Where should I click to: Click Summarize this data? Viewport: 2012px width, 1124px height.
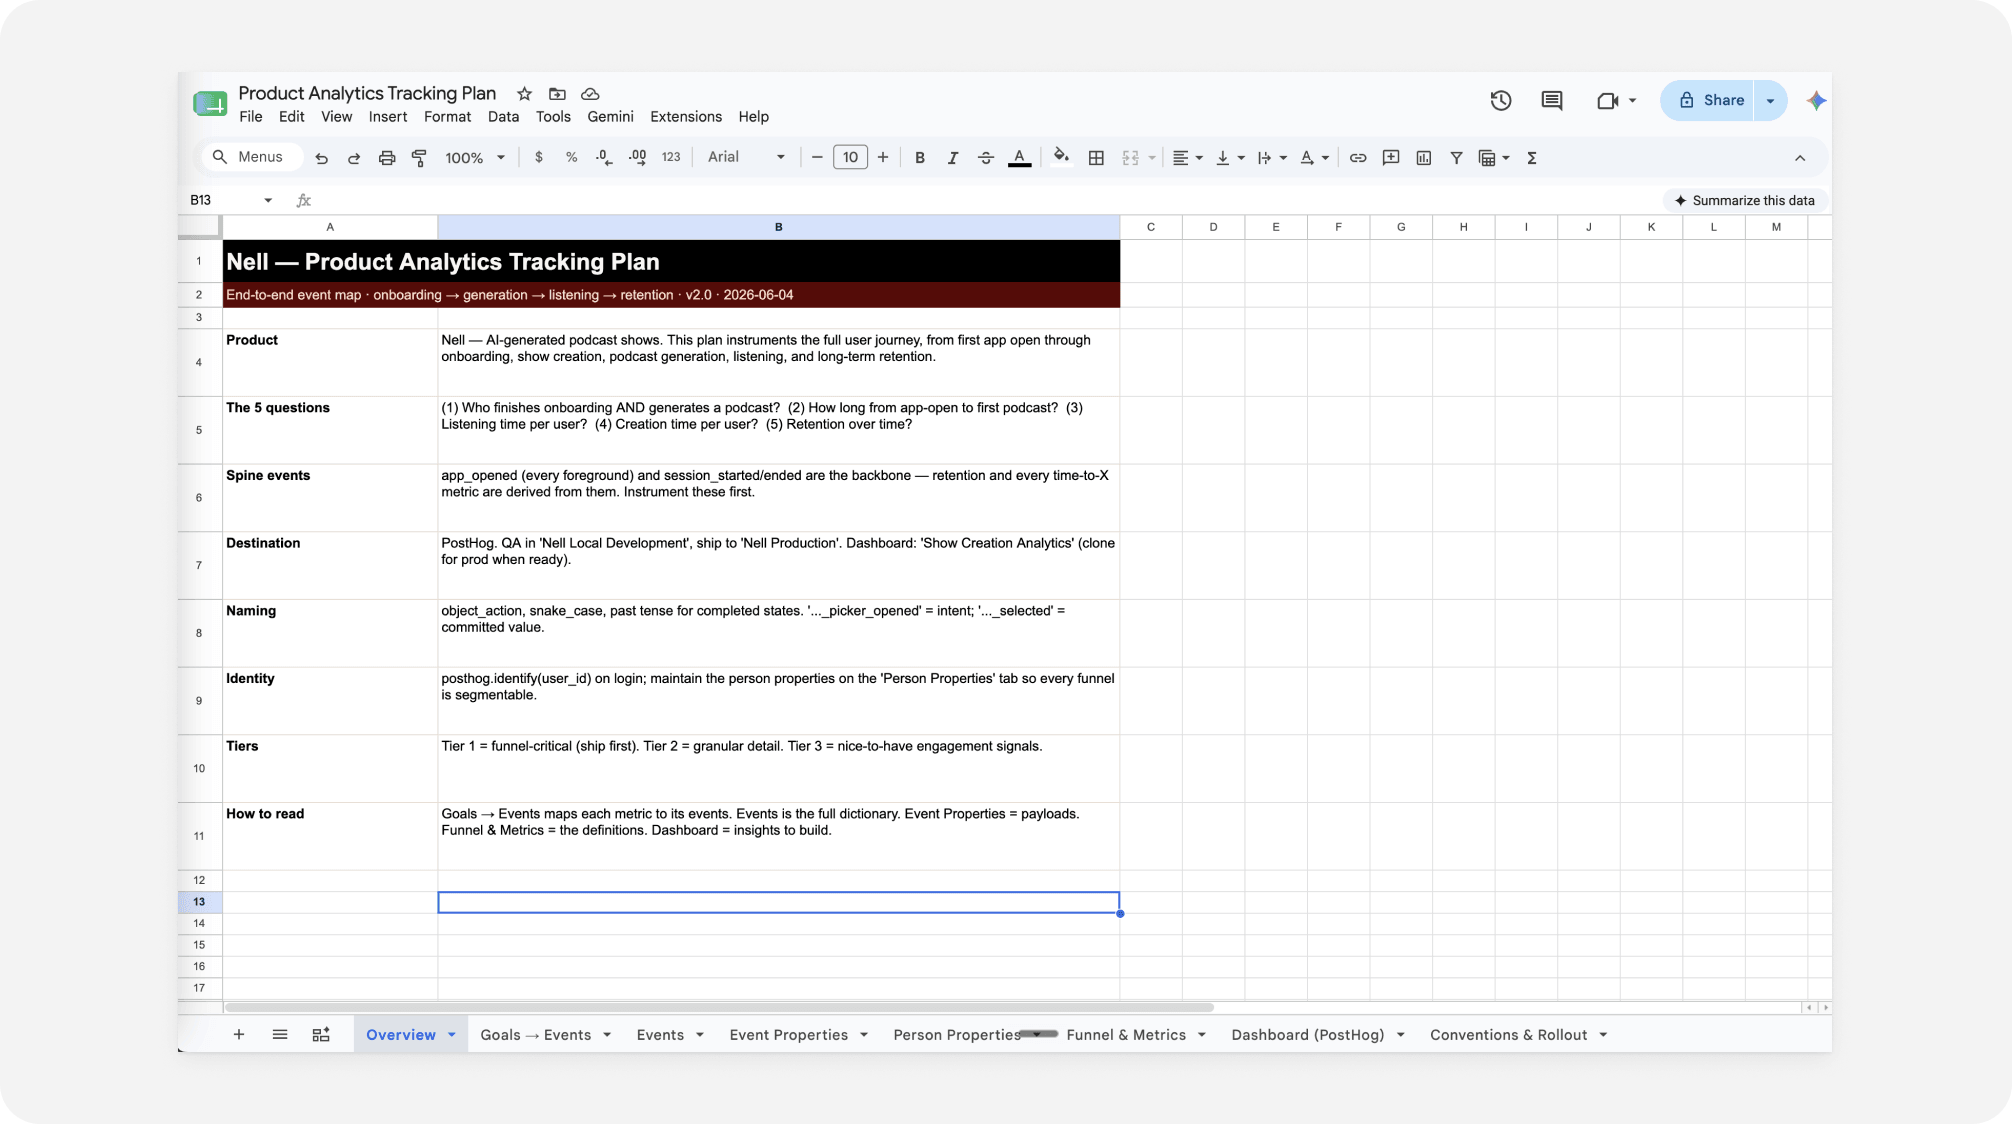pyautogui.click(x=1745, y=200)
